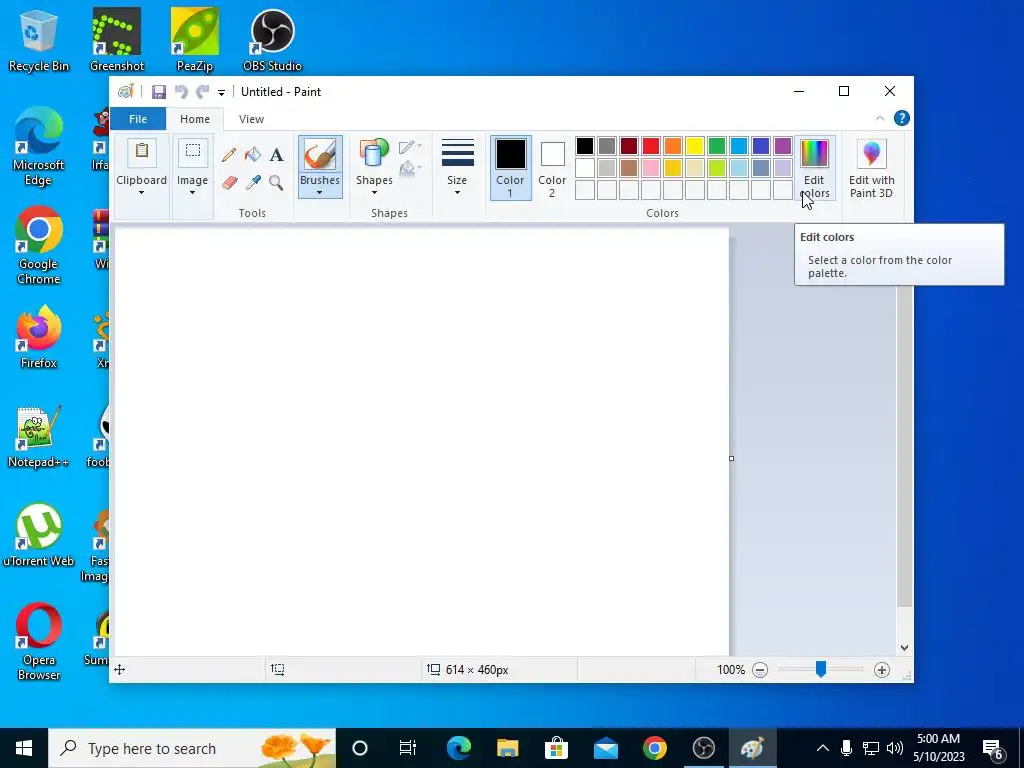Screen dimensions: 1024x768
Task: Click the Edit colors button
Action: tap(814, 168)
